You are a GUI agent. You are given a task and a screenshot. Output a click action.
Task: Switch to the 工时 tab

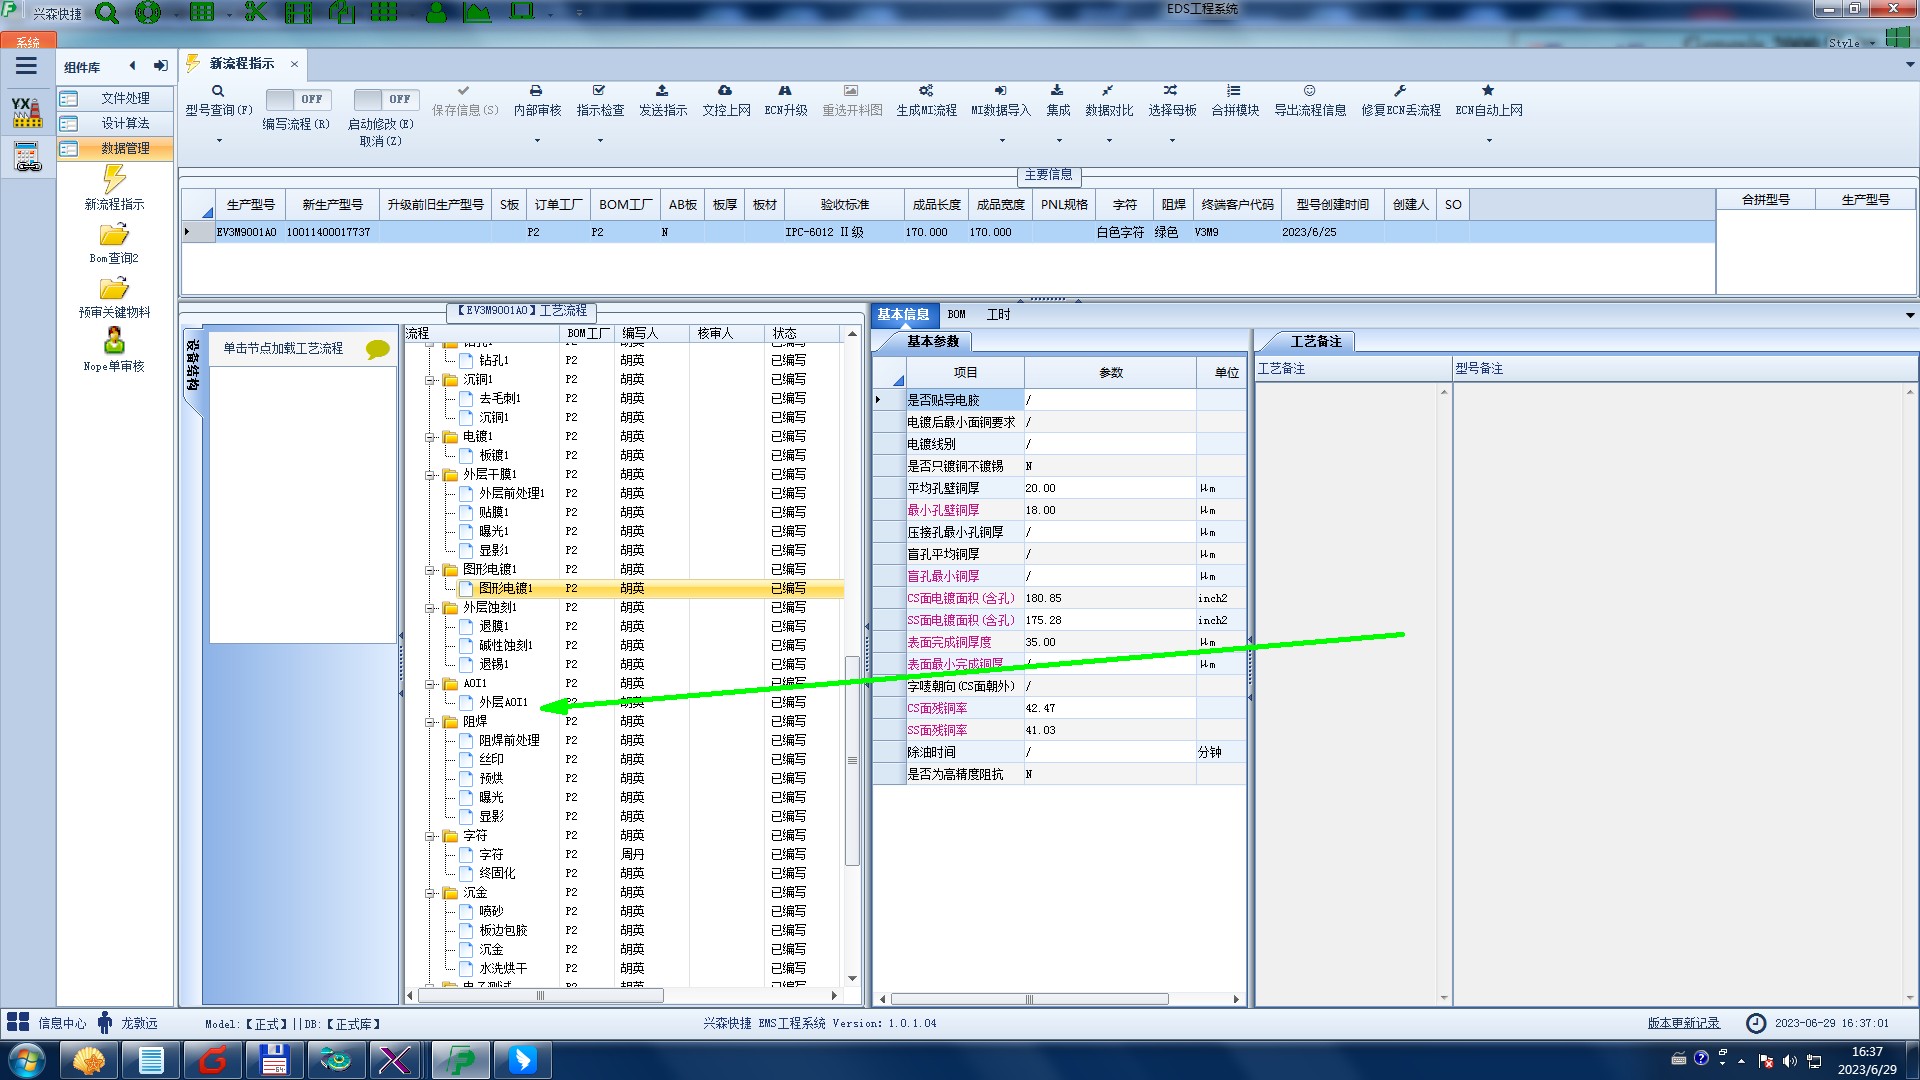pos(998,314)
